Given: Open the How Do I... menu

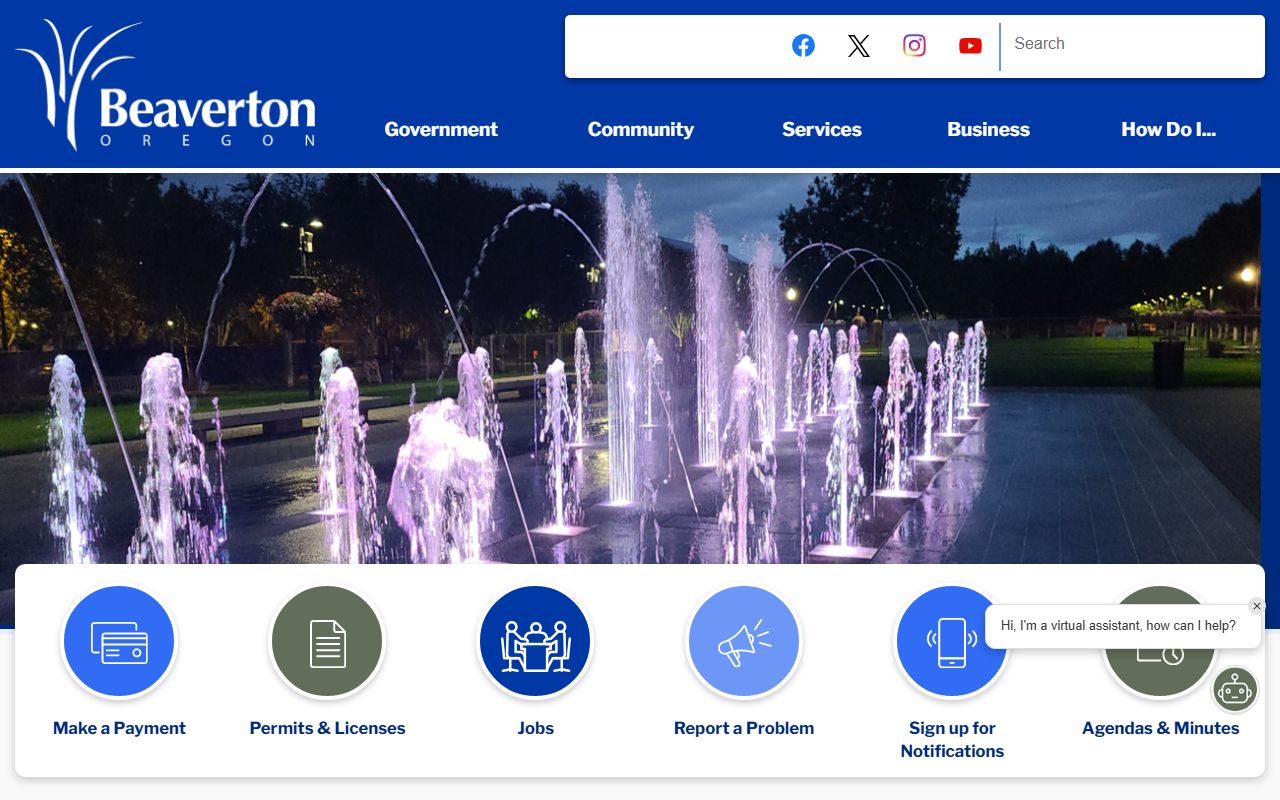Looking at the screenshot, I should pyautogui.click(x=1168, y=129).
